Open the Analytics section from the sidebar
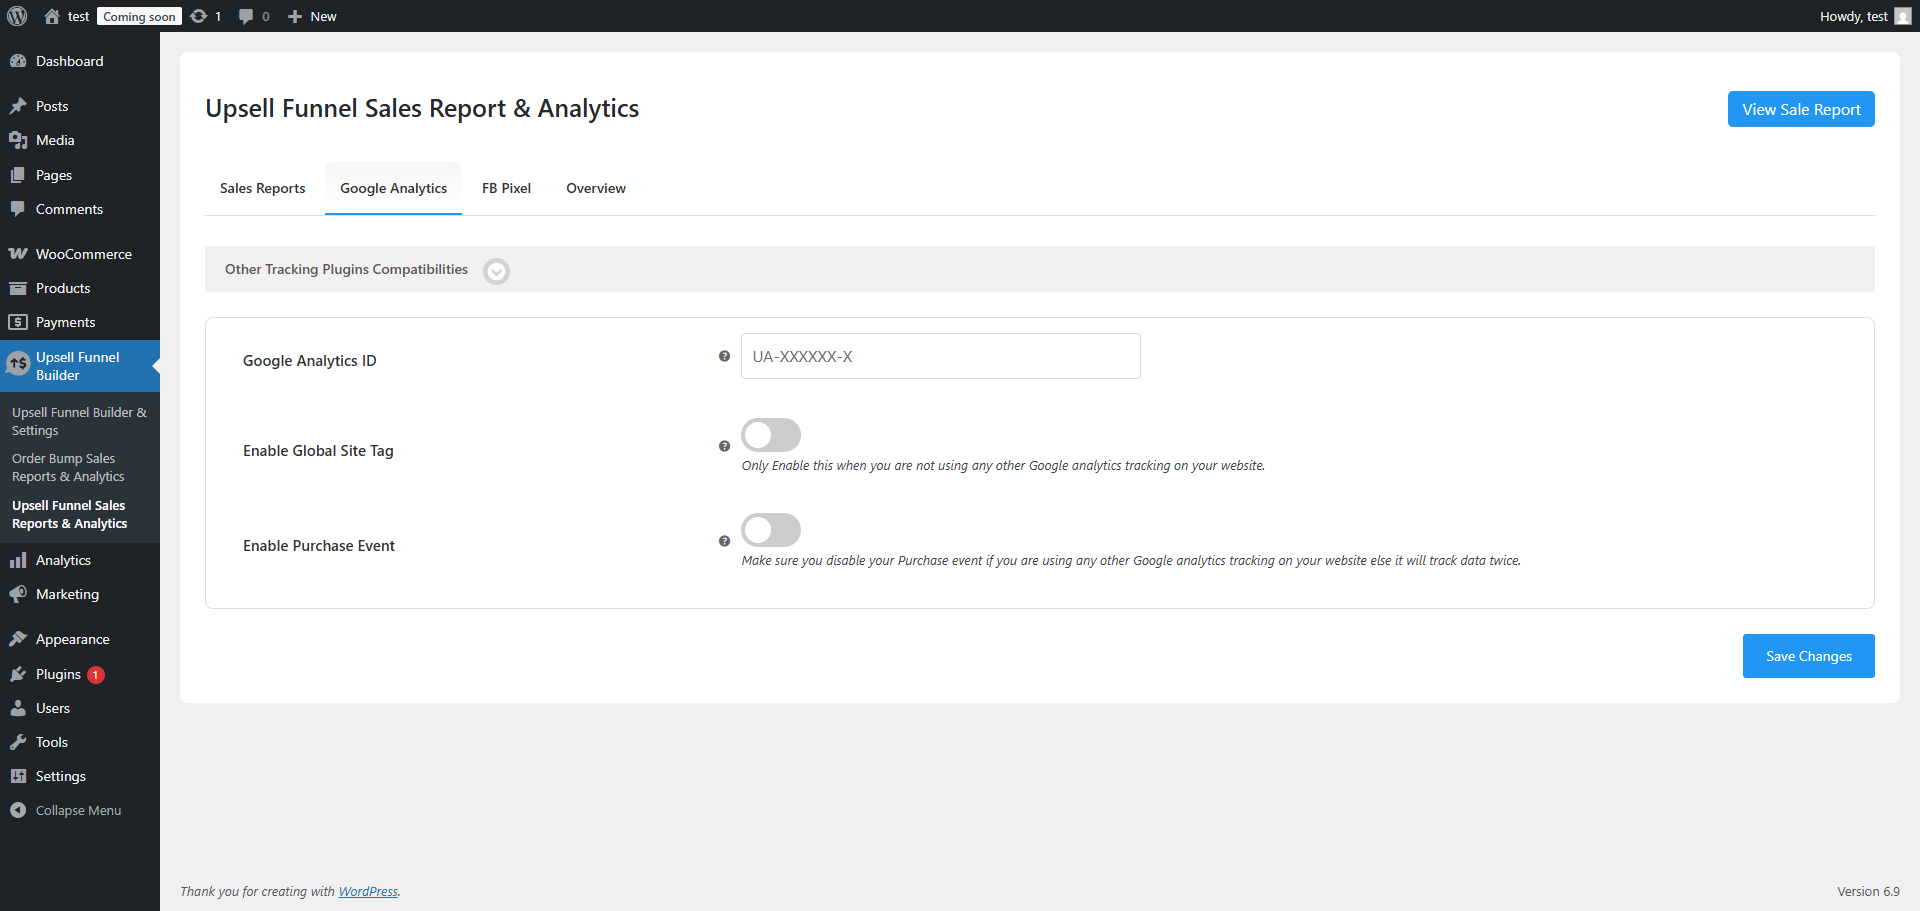Screen dimensions: 1920x911 (x=62, y=560)
